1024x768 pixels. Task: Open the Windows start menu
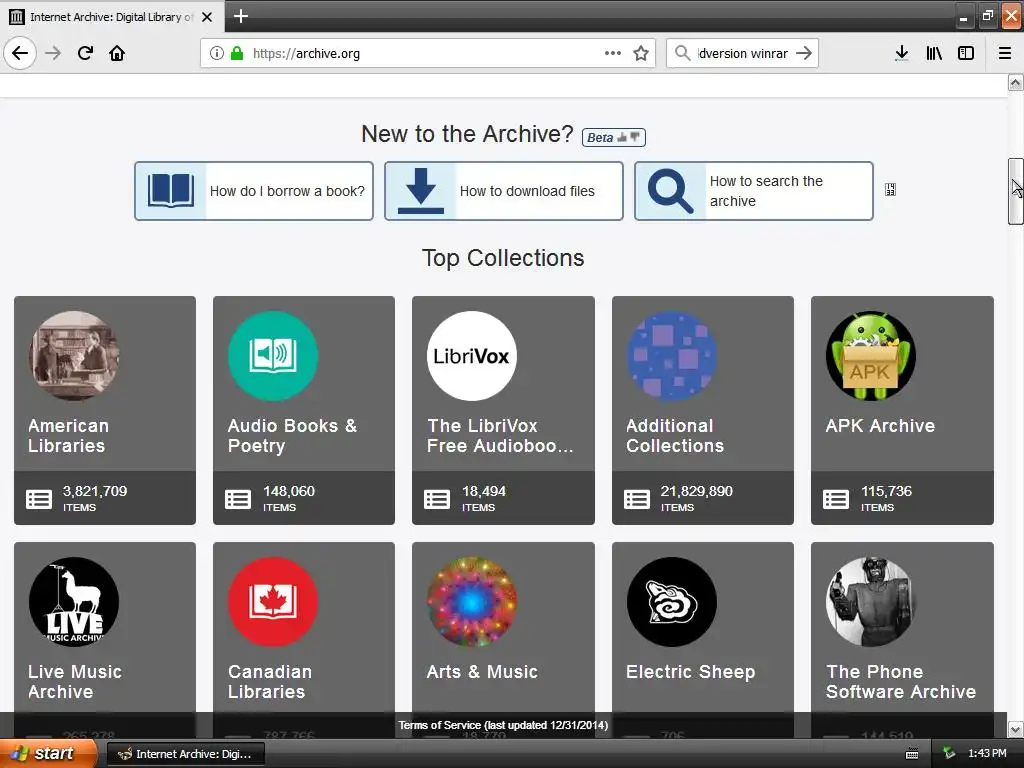[48, 754]
